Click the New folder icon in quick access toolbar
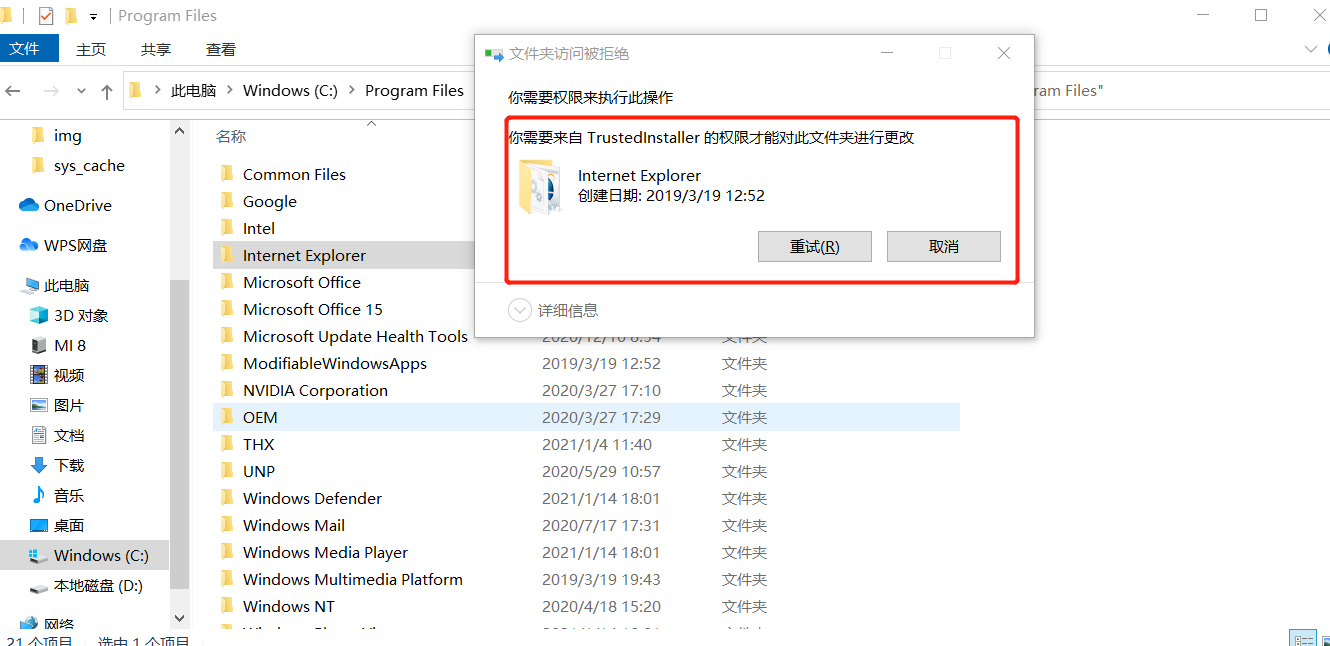 (x=71, y=16)
